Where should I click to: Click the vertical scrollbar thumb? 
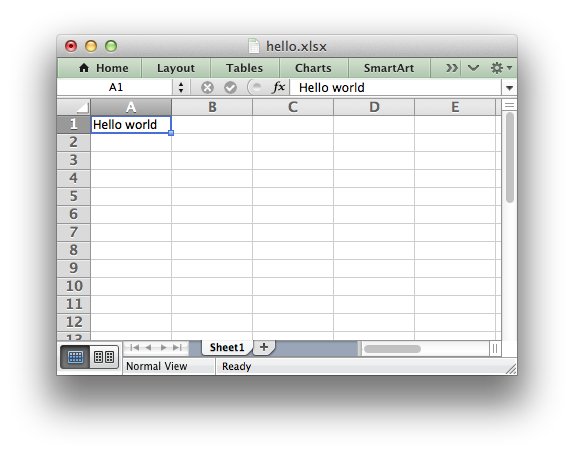pos(510,157)
